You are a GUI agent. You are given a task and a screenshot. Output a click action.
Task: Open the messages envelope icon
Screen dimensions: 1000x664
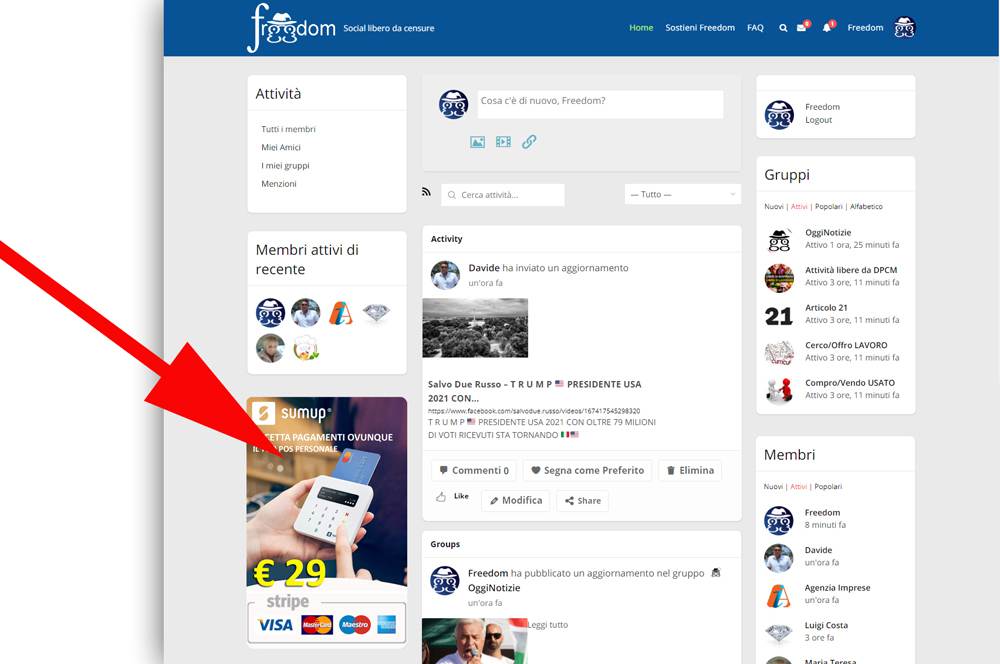coord(802,27)
